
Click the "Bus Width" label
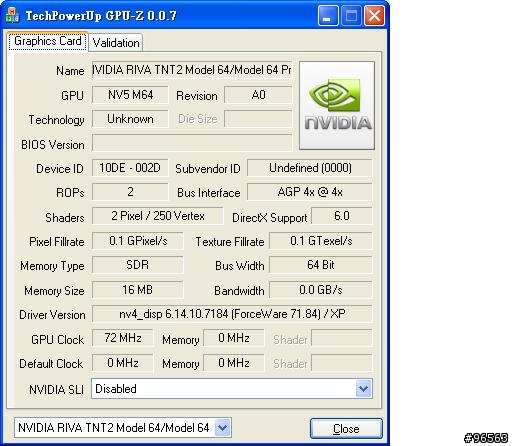click(240, 266)
